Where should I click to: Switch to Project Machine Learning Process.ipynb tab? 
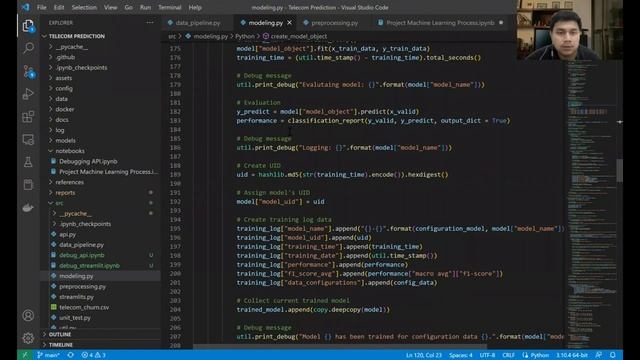coord(440,23)
